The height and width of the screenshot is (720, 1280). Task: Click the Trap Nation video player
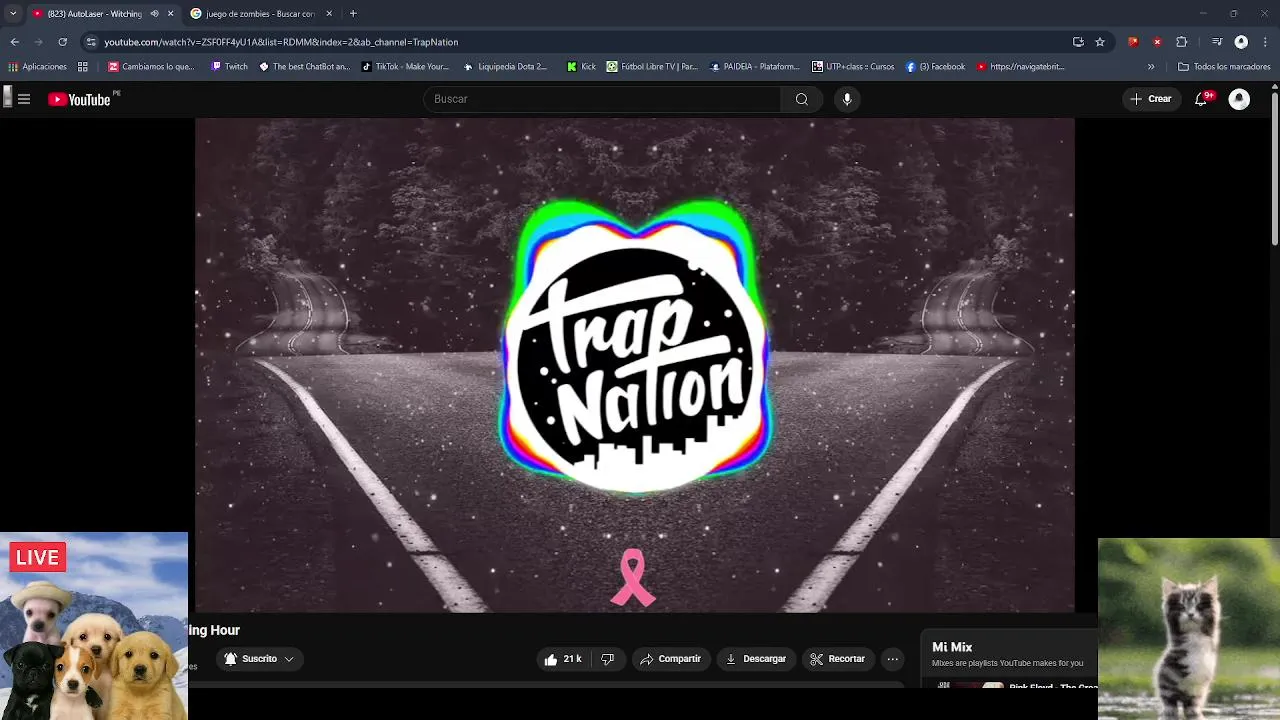(x=635, y=365)
